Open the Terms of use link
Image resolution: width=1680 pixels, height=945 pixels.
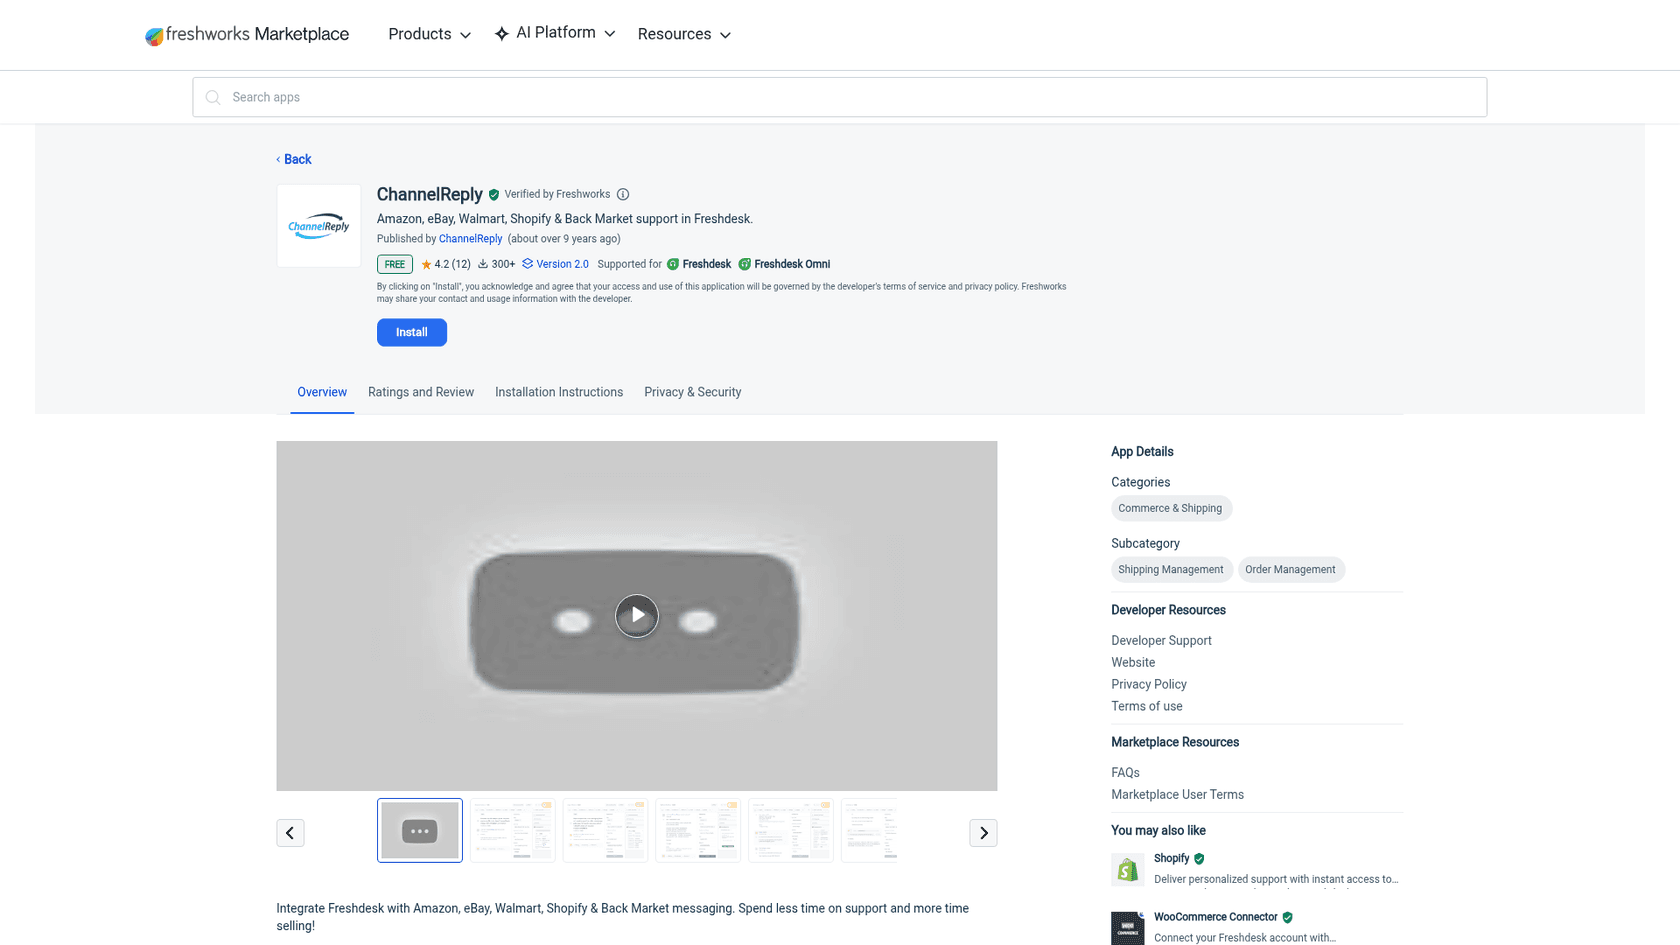click(x=1147, y=707)
